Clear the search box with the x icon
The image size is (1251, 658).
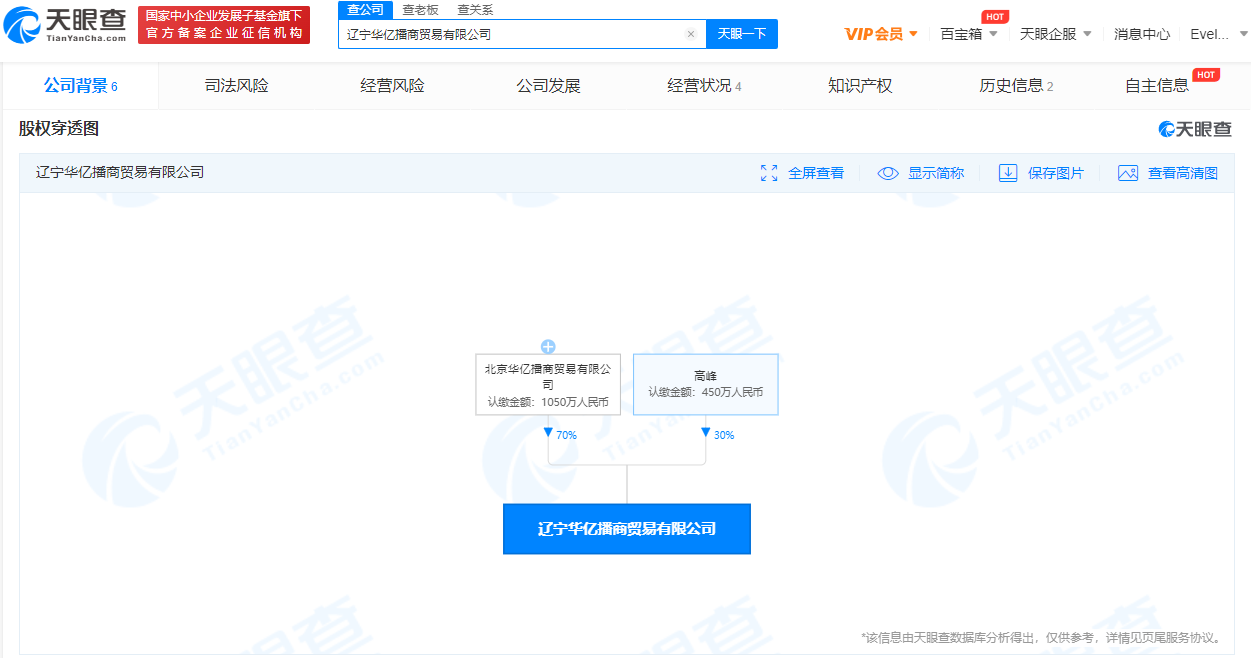click(690, 34)
